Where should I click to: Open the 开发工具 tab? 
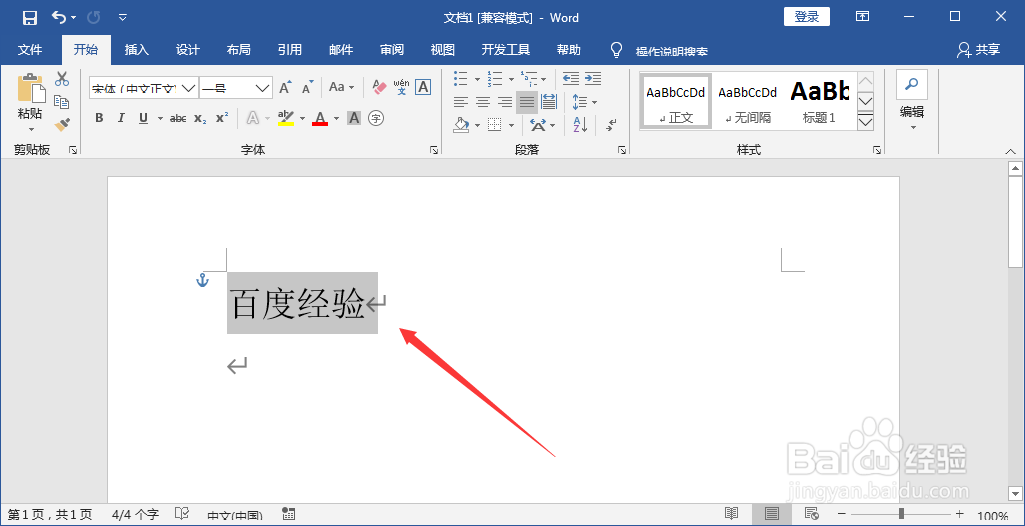click(505, 50)
